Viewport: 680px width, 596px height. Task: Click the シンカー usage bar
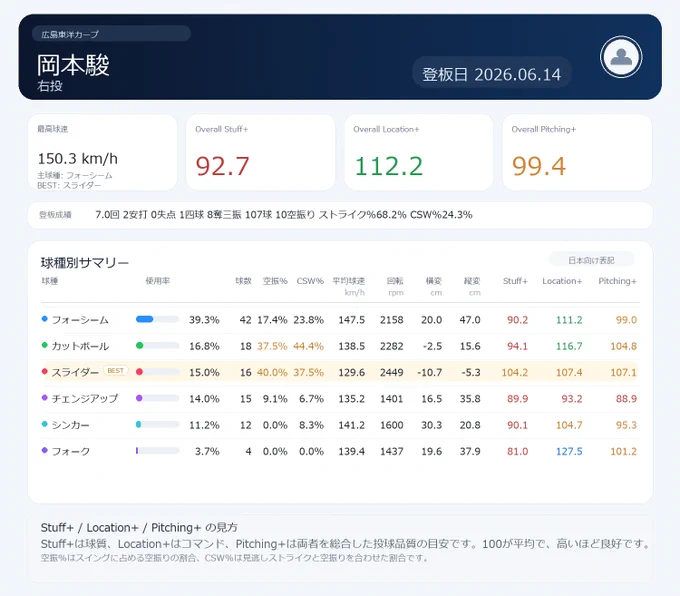click(x=157, y=424)
